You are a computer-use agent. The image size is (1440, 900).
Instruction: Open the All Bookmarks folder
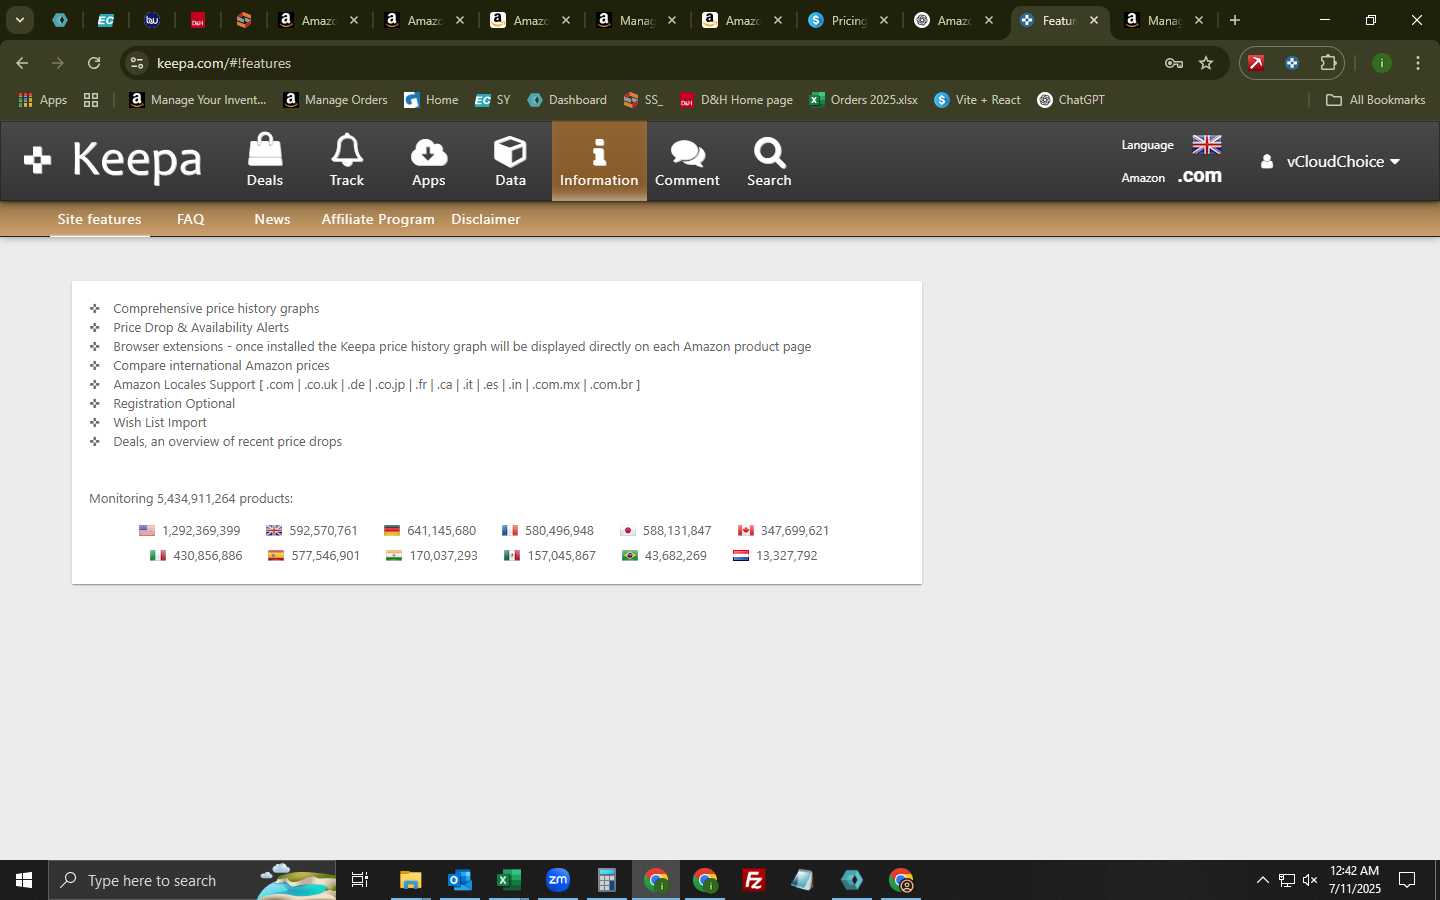(x=1375, y=100)
